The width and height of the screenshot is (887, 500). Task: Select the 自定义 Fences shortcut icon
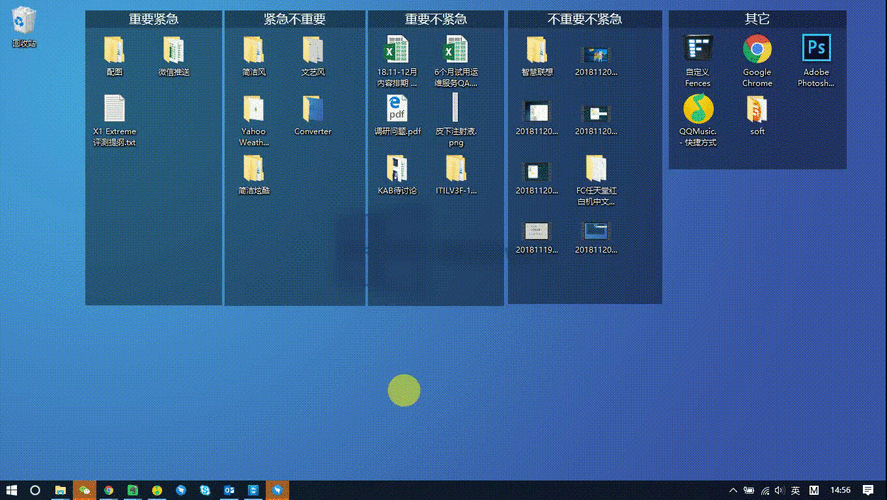tap(698, 49)
